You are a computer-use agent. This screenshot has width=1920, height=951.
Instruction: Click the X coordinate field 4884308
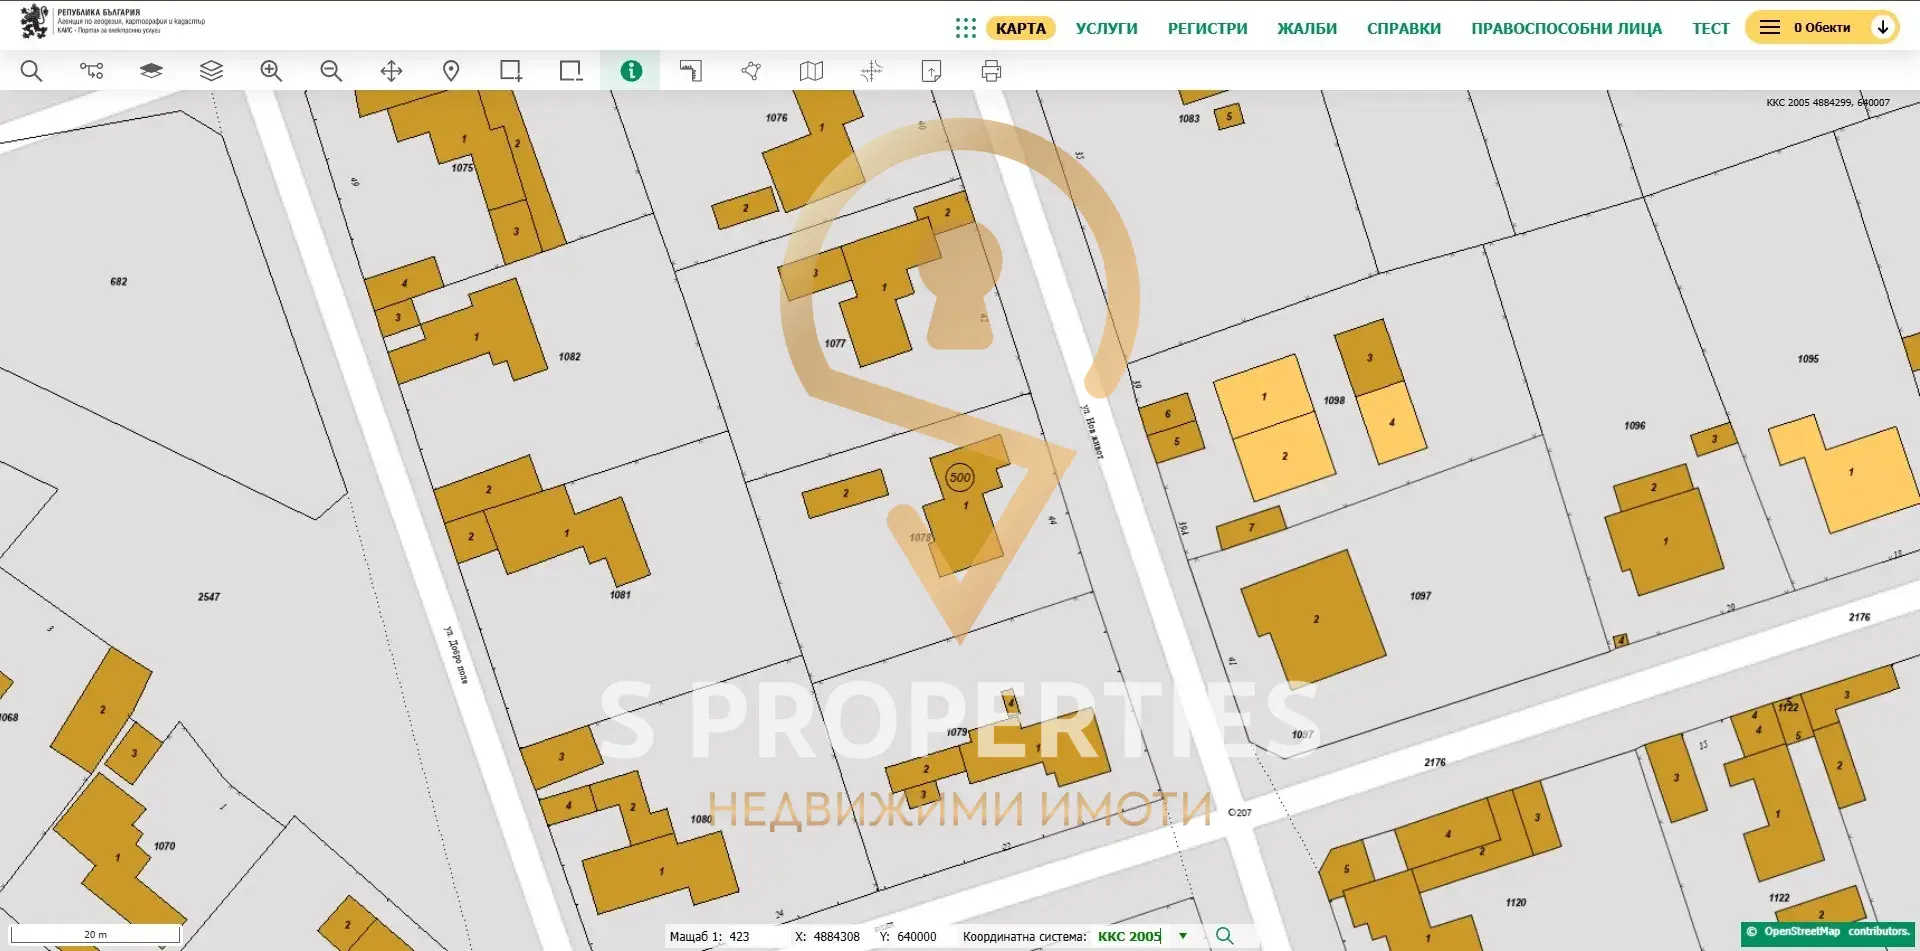836,937
